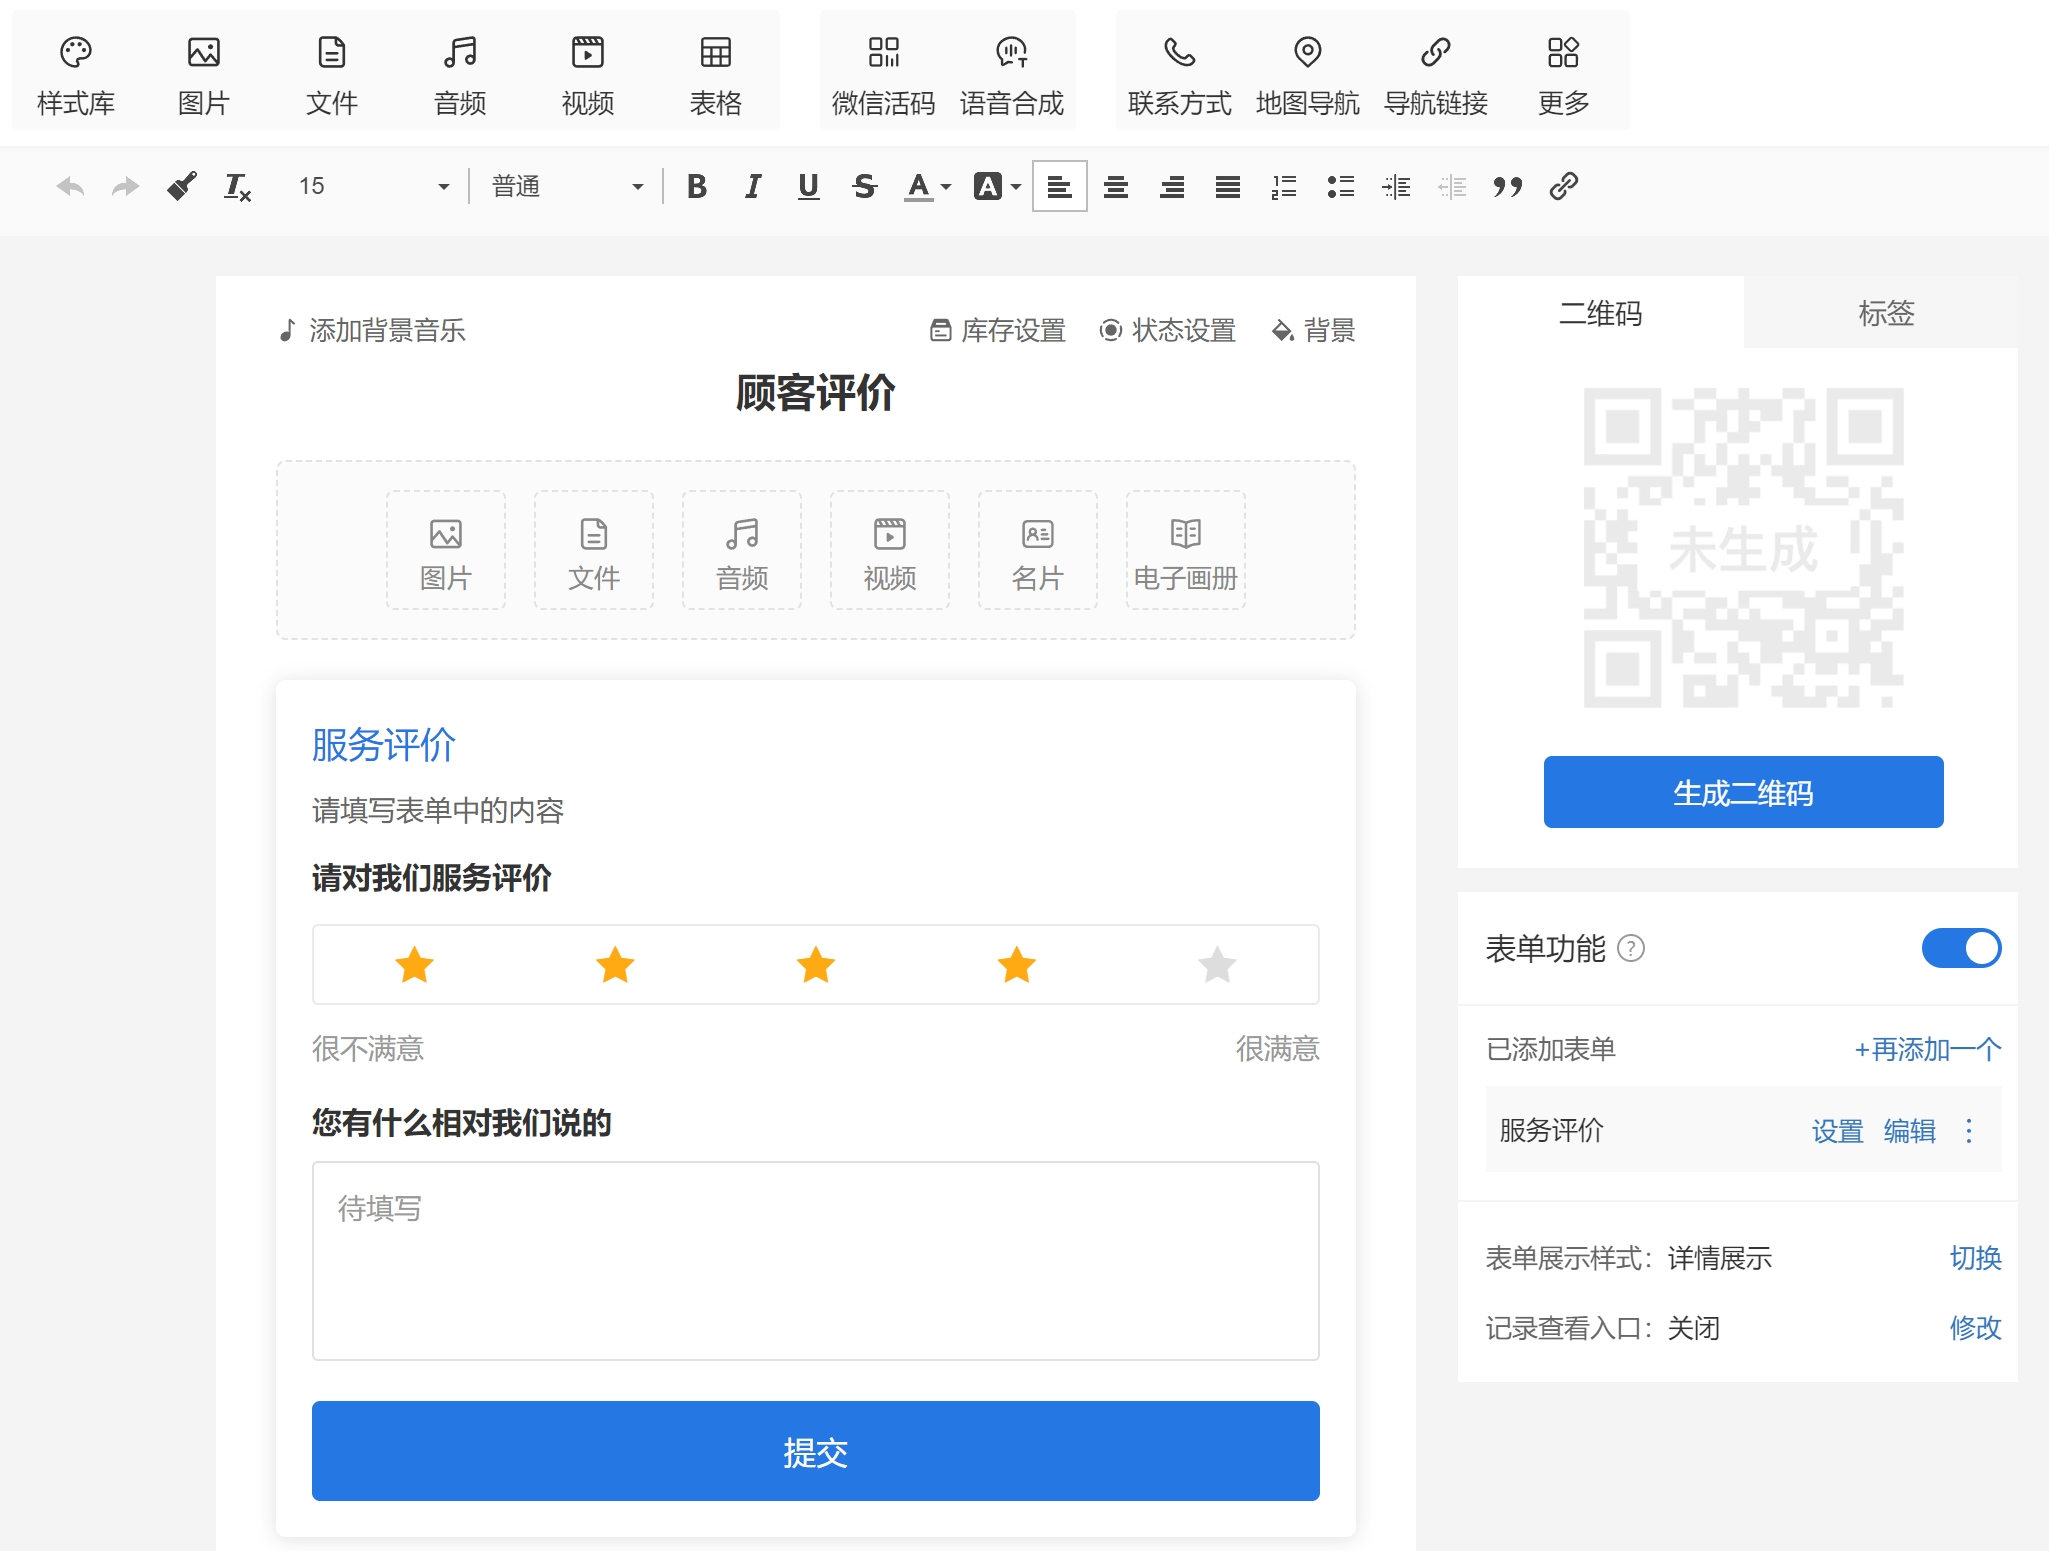Insert audio via top 音频 icon
Image resolution: width=2049 pixels, height=1551 pixels.
pyautogui.click(x=460, y=75)
